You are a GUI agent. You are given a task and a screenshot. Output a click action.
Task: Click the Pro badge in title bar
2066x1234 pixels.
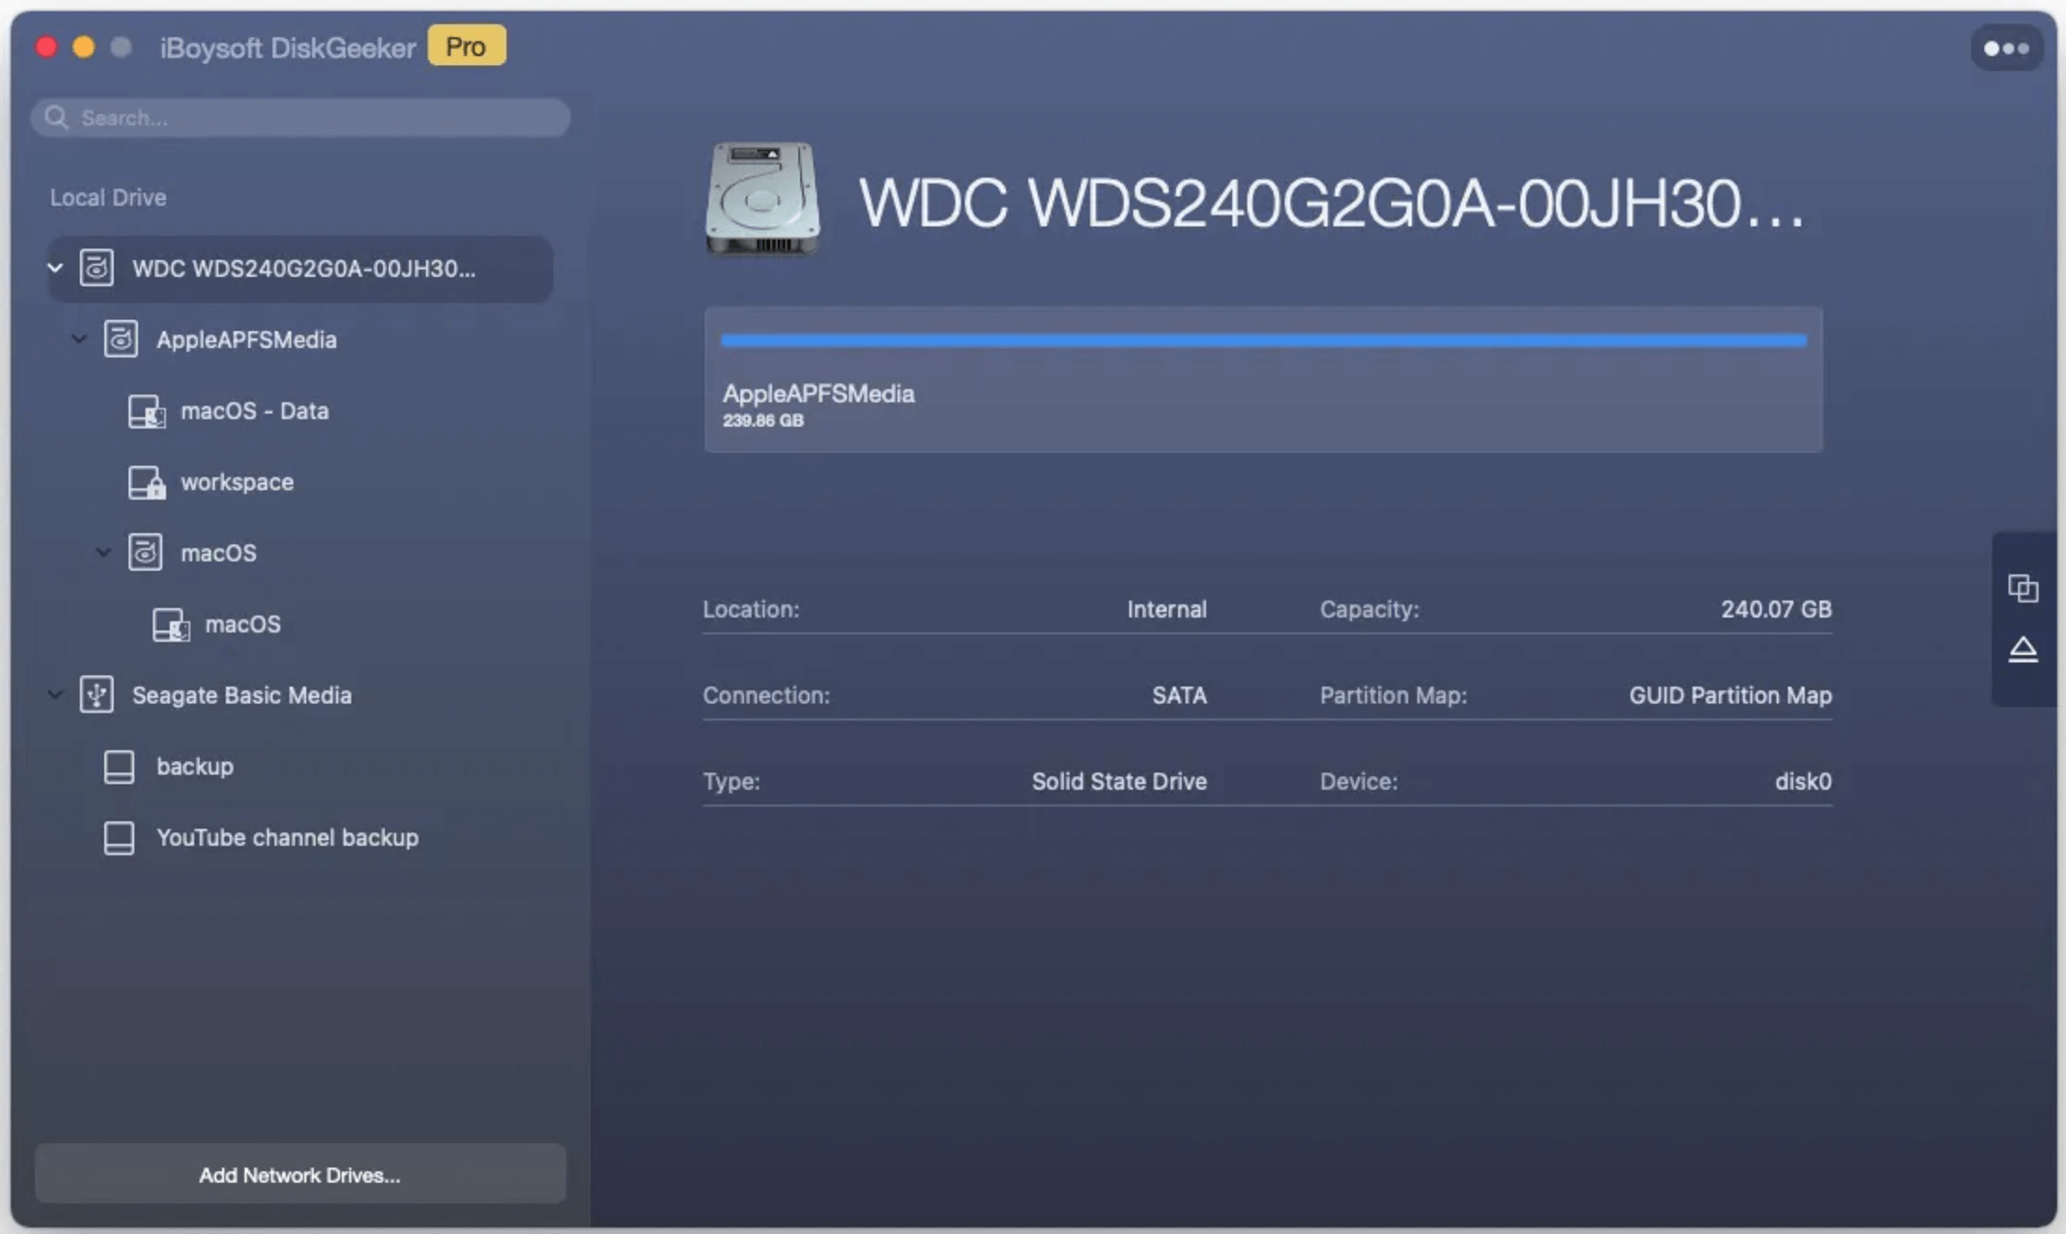[x=466, y=46]
